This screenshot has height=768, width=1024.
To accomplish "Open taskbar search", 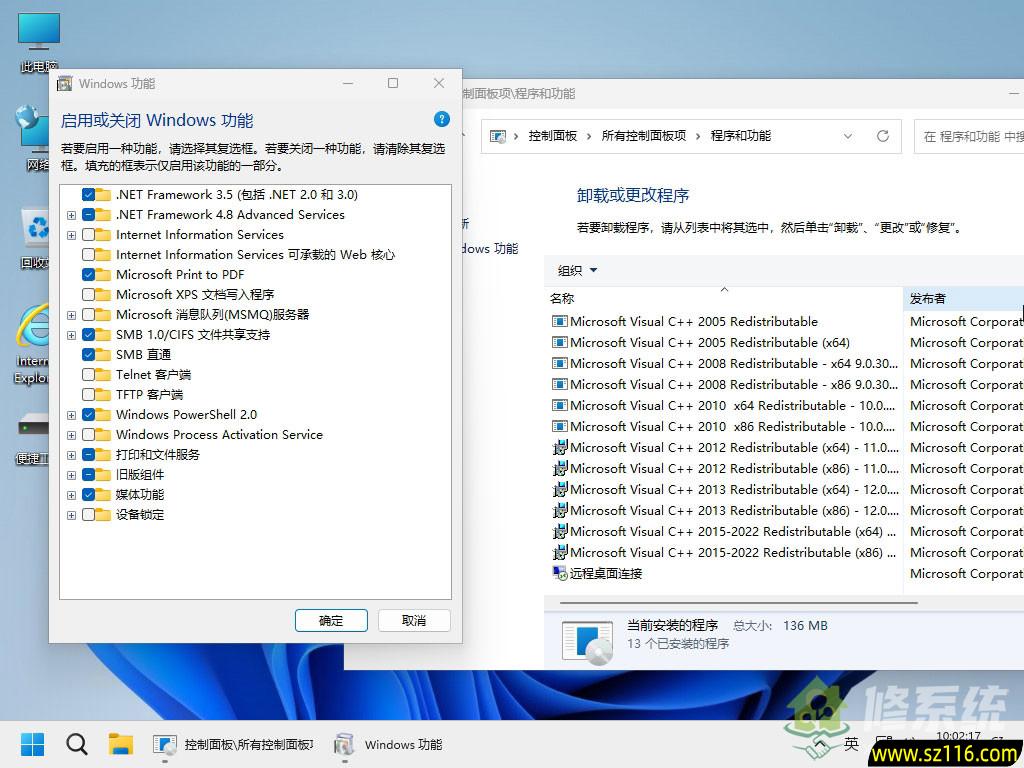I will tap(76, 744).
